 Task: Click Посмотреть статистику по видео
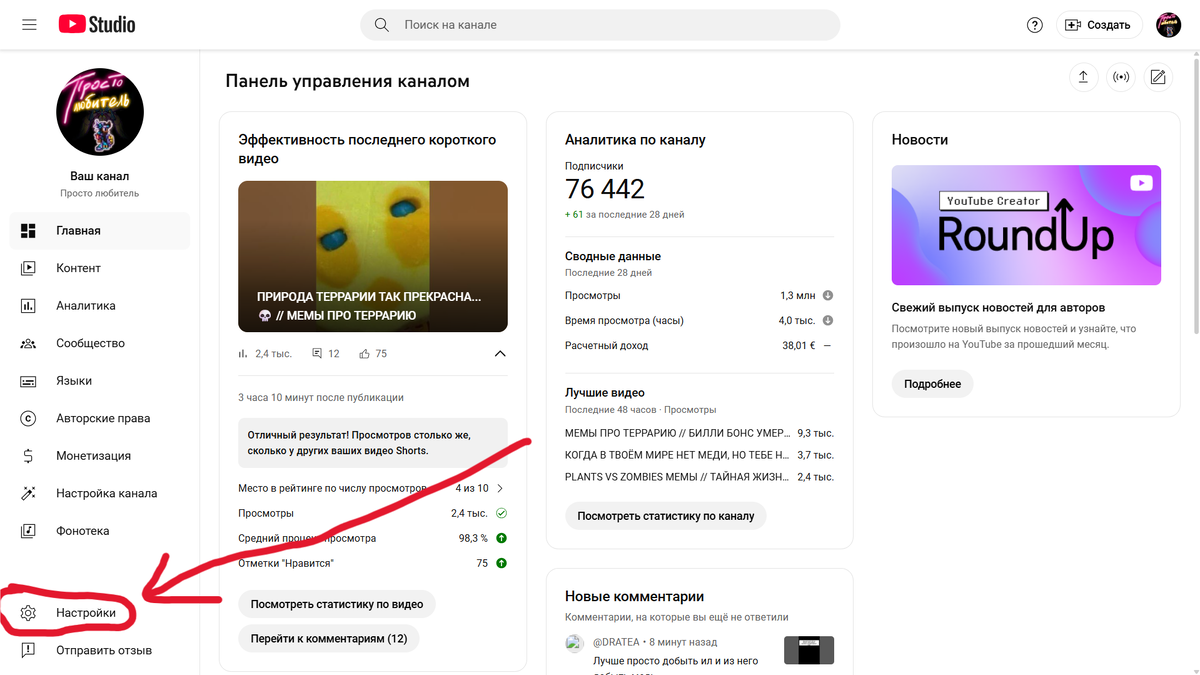pos(337,604)
